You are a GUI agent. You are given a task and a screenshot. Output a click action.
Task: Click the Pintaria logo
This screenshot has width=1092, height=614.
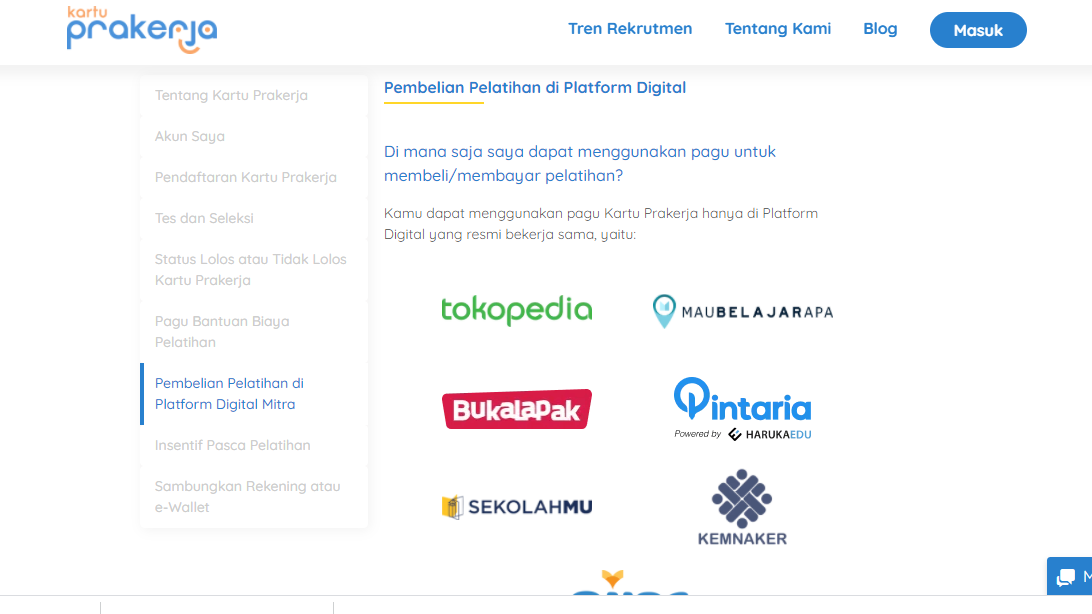pyautogui.click(x=742, y=409)
